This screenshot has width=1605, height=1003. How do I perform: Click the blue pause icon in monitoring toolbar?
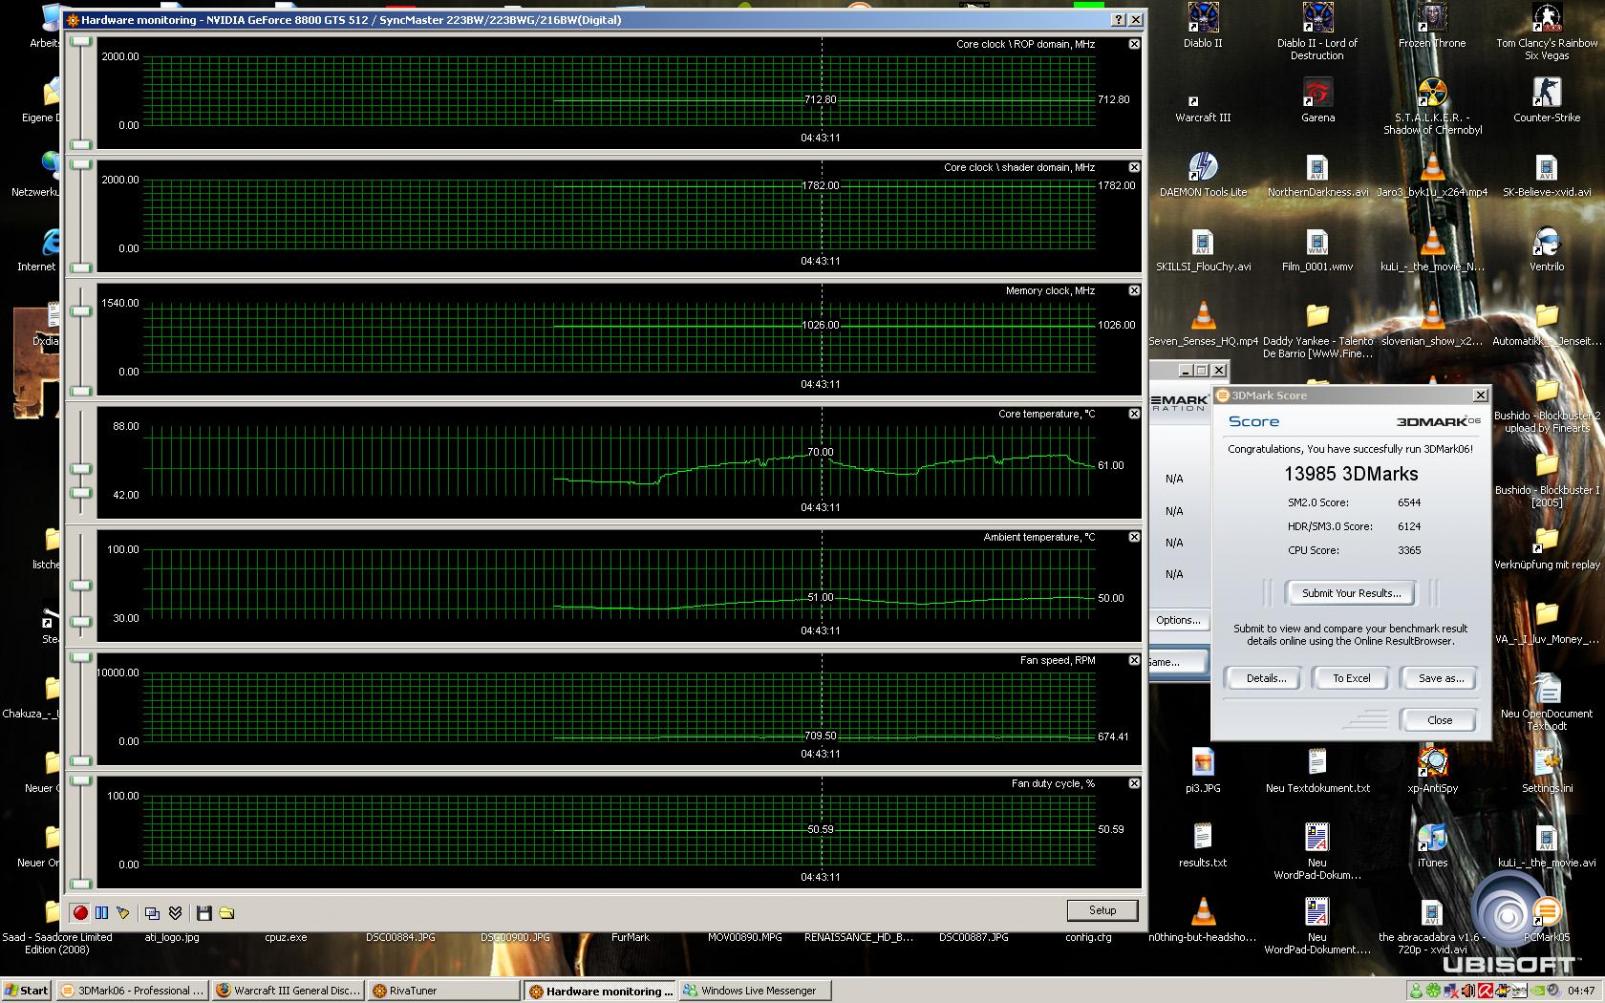click(x=101, y=913)
